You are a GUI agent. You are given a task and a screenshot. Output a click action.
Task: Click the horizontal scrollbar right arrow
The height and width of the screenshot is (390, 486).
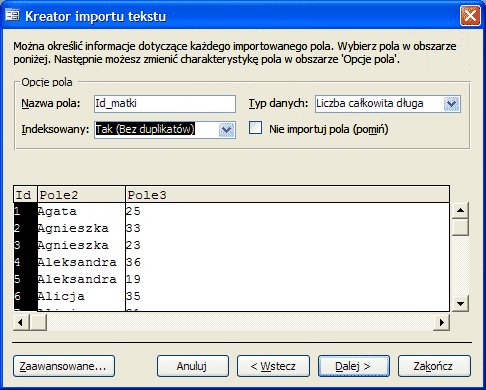coord(442,322)
